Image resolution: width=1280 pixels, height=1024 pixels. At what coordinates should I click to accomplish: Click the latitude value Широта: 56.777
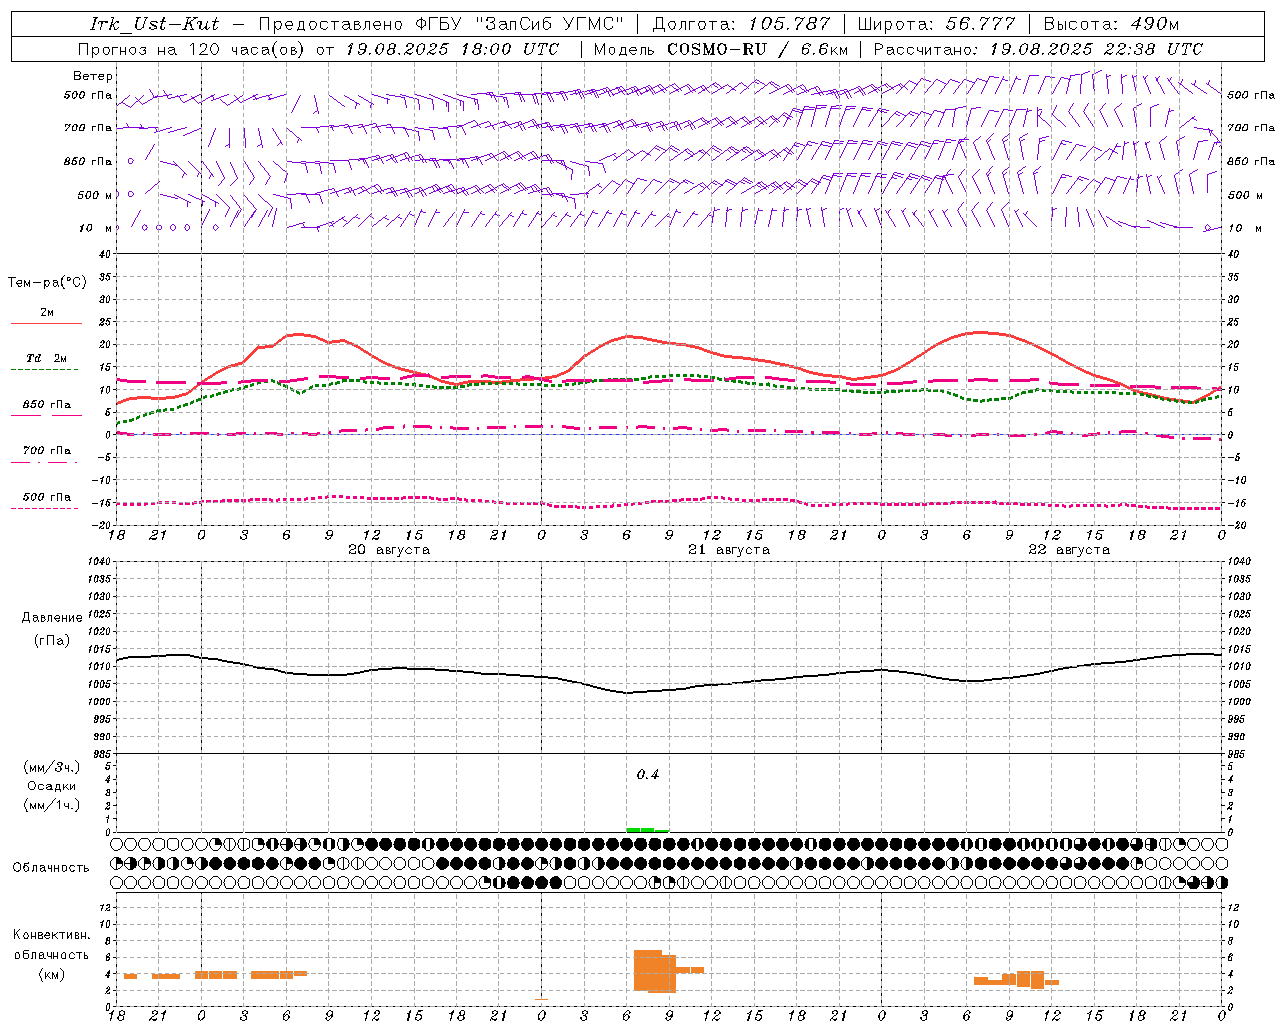pyautogui.click(x=936, y=24)
